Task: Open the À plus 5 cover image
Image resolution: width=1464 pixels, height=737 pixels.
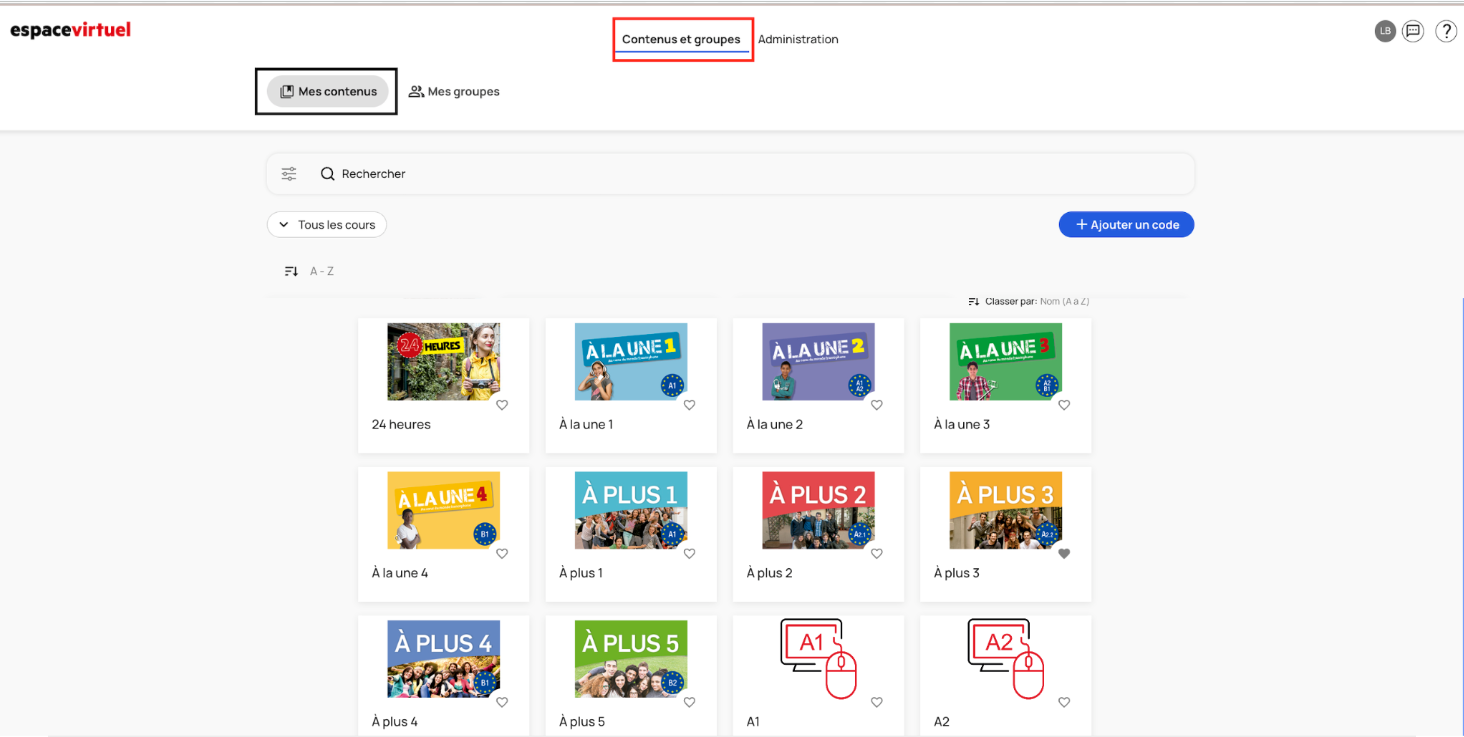Action: pos(631,659)
